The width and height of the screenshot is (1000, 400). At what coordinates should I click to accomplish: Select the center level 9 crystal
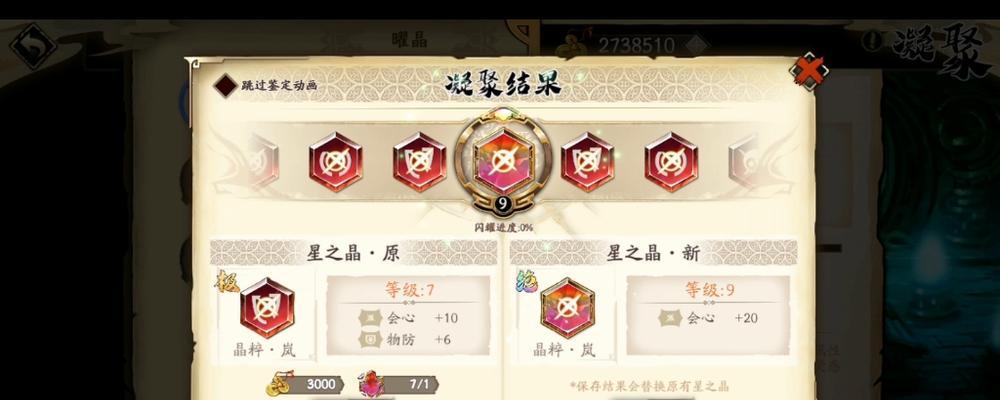[x=504, y=162]
